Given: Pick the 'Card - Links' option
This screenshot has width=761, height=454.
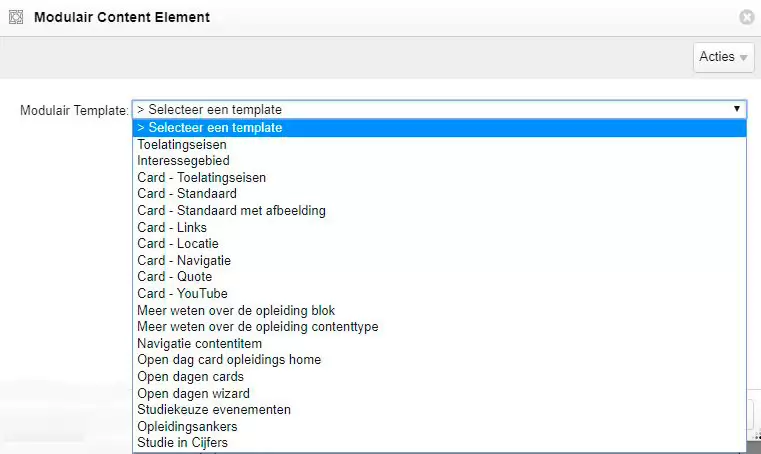Looking at the screenshot, I should coord(172,227).
